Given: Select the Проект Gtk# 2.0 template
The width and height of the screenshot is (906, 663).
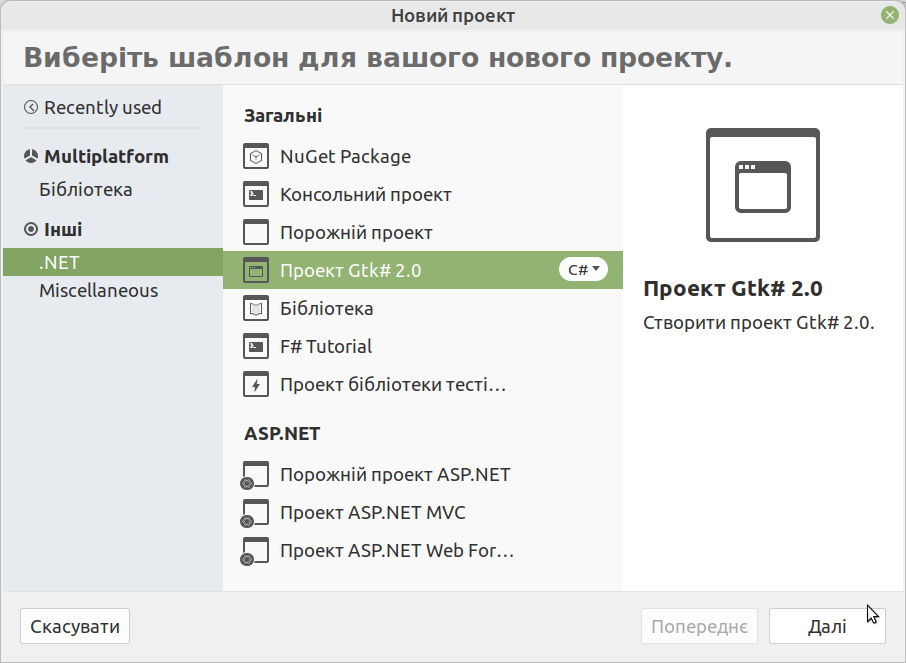Looking at the screenshot, I should coord(423,270).
